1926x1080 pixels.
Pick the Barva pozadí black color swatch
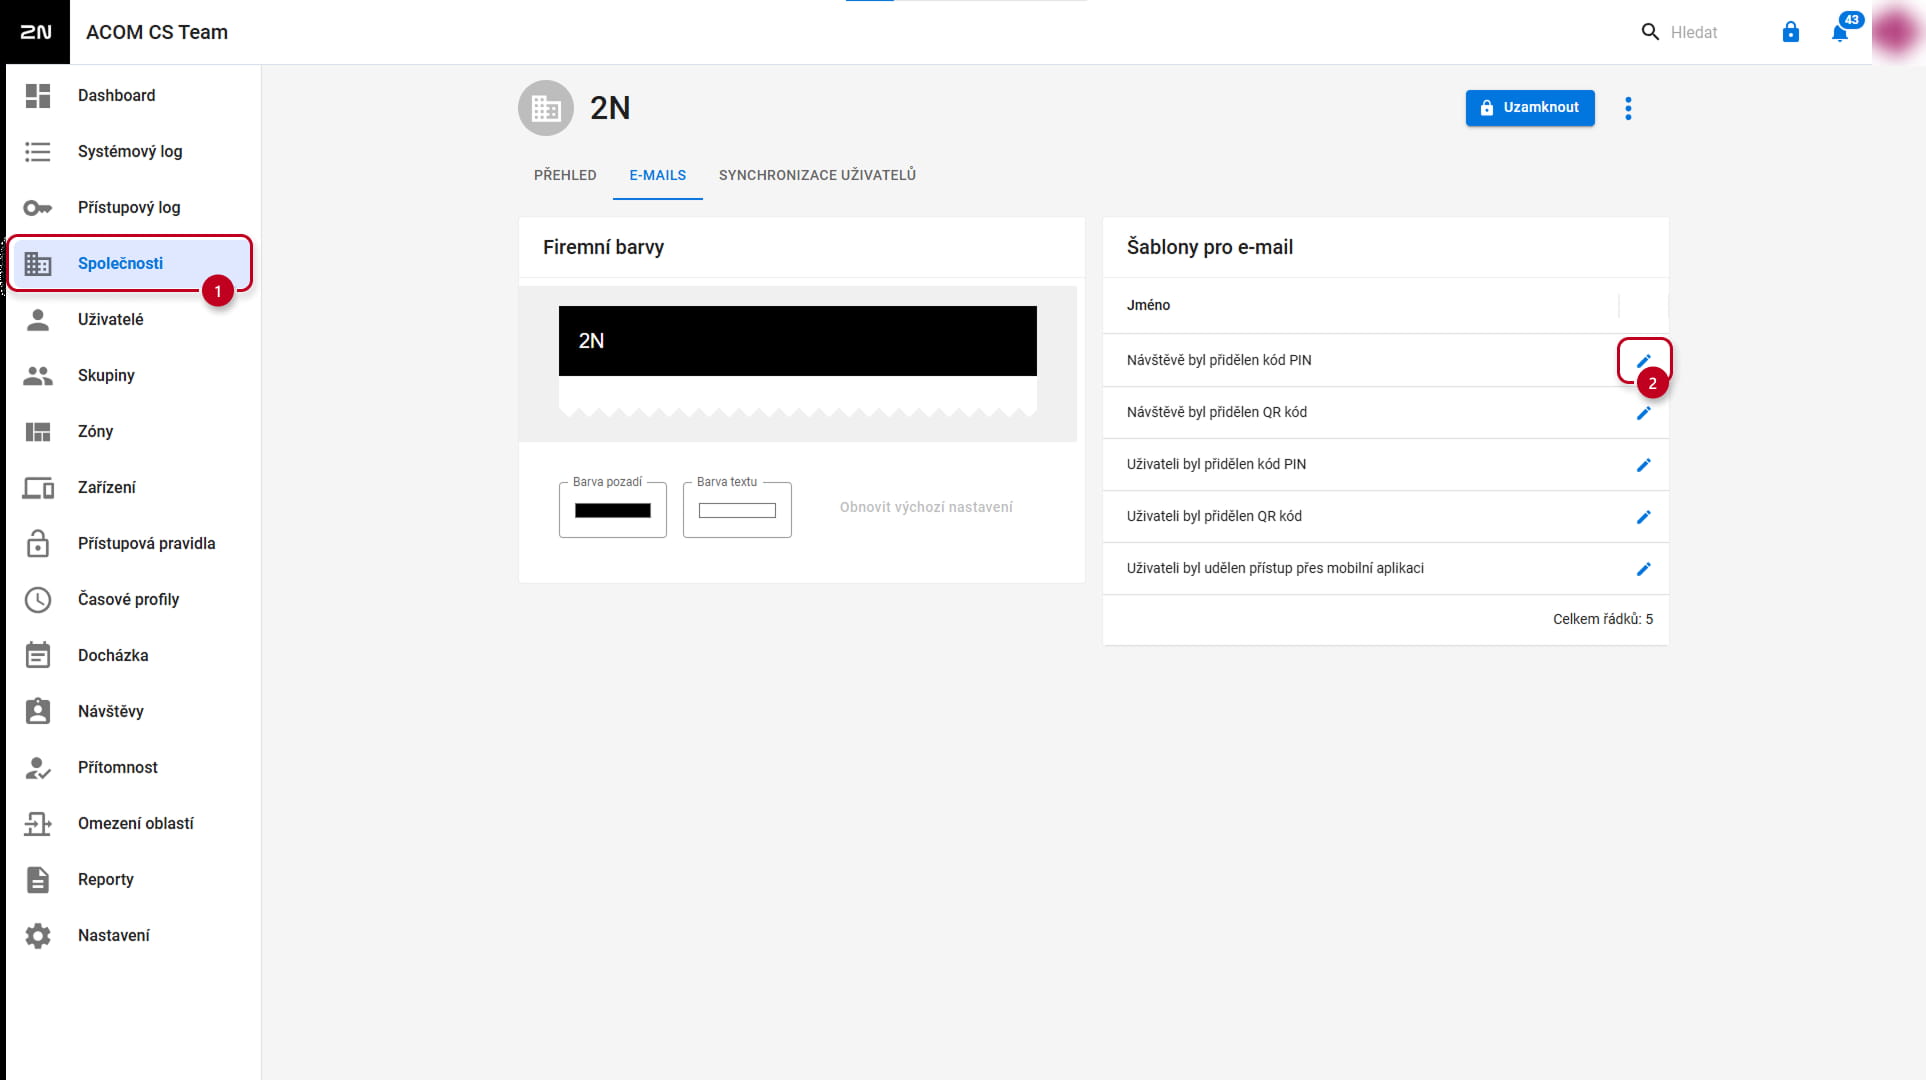pyautogui.click(x=612, y=511)
